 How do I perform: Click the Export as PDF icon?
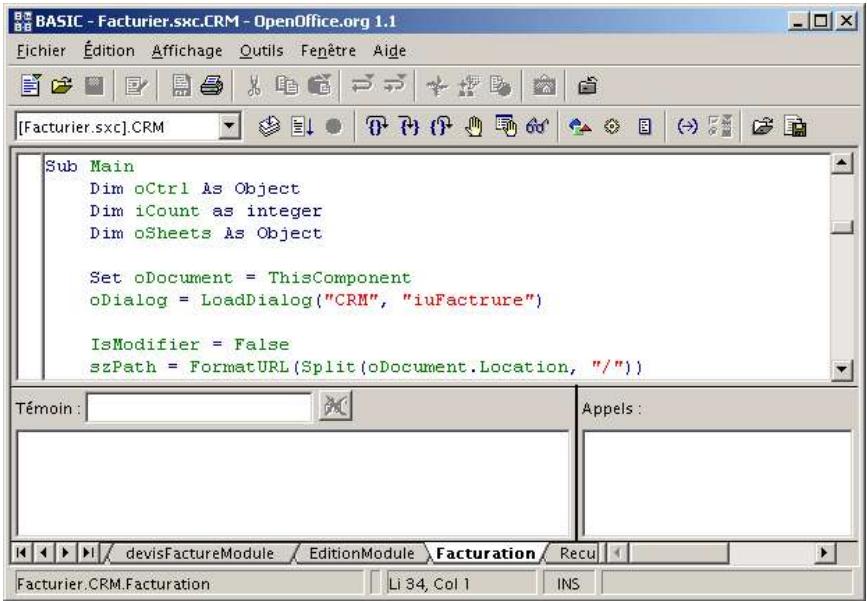click(181, 86)
